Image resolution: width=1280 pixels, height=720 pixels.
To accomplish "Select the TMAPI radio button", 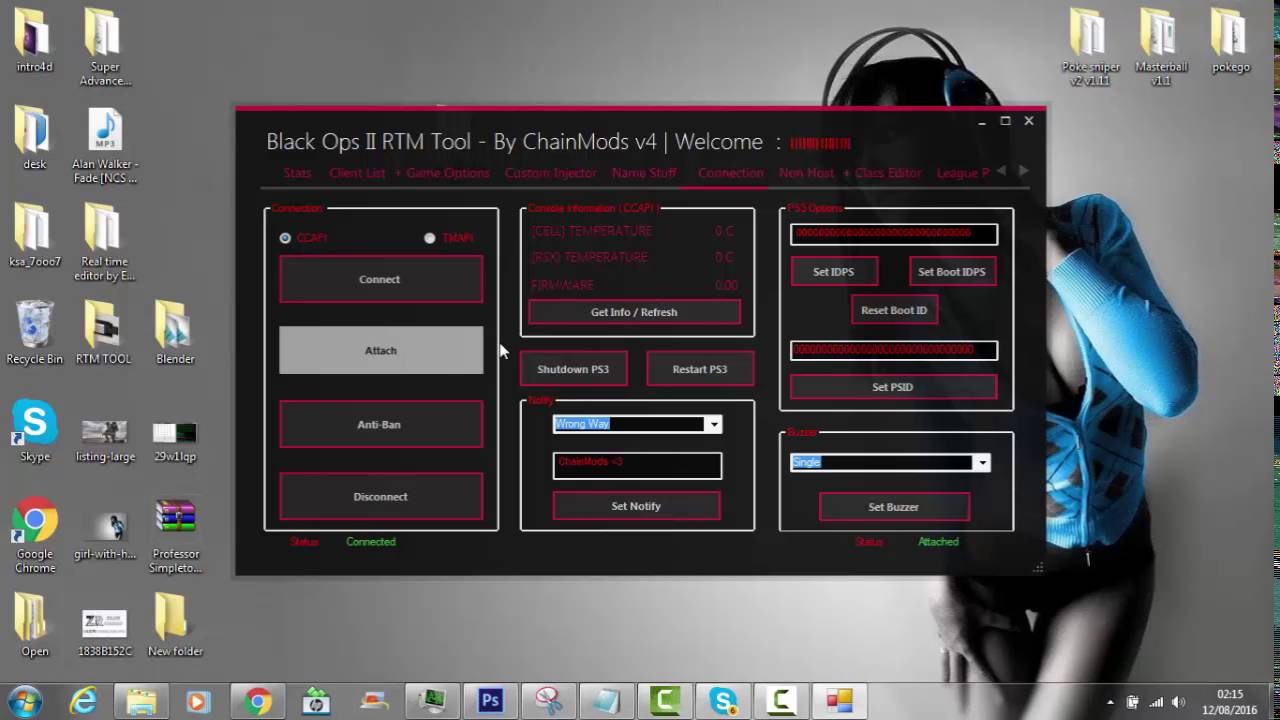I will click(x=430, y=238).
